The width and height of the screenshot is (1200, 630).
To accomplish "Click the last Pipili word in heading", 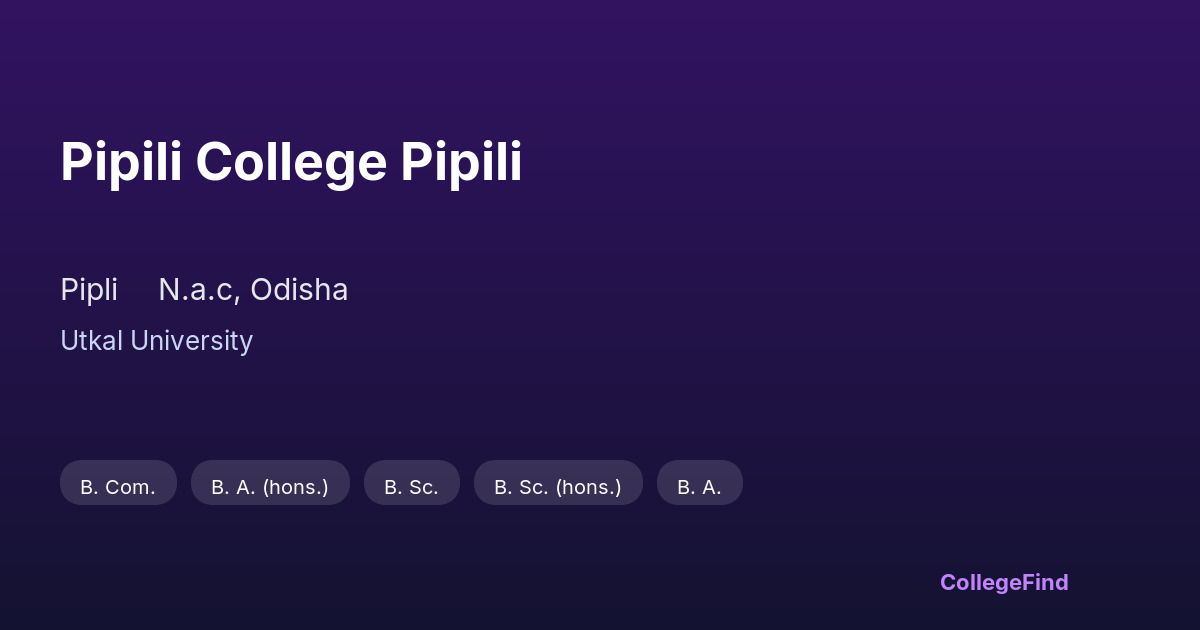I will click(x=461, y=162).
